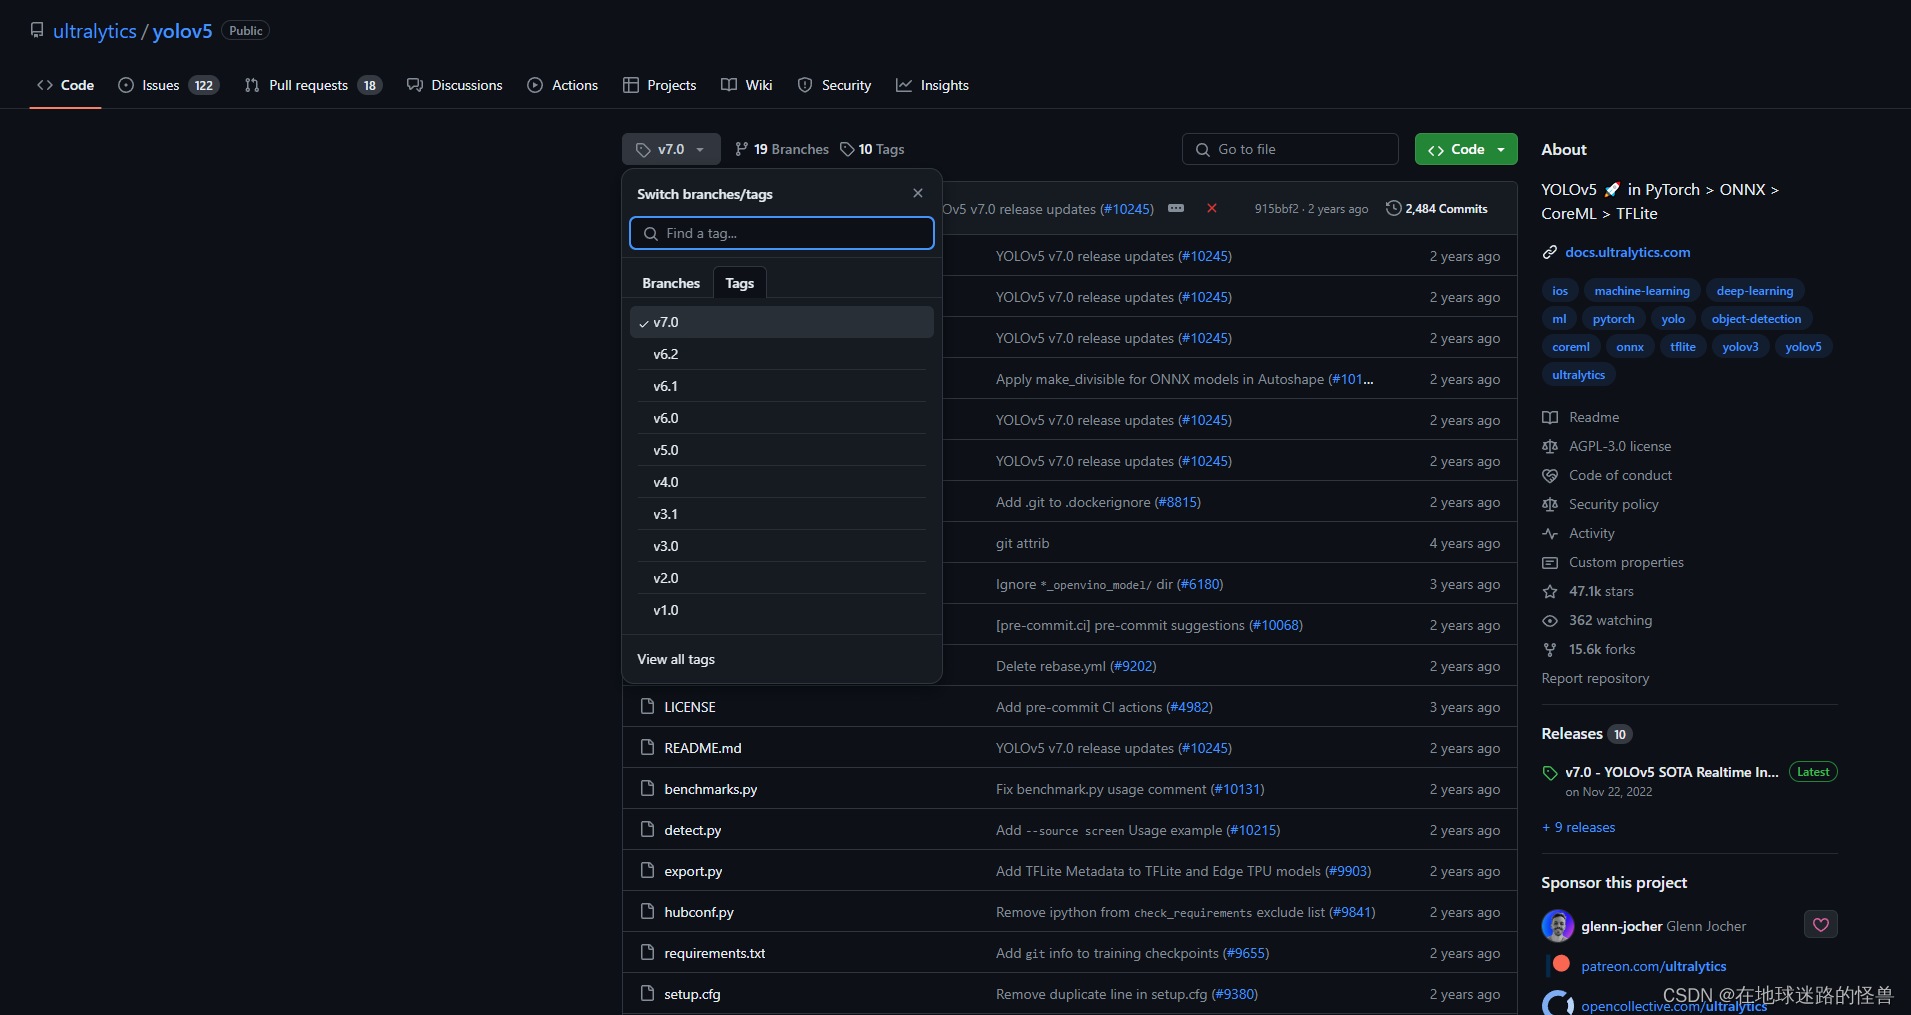This screenshot has width=1911, height=1015.
Task: Select tag v4.0 in the list
Action: point(781,482)
